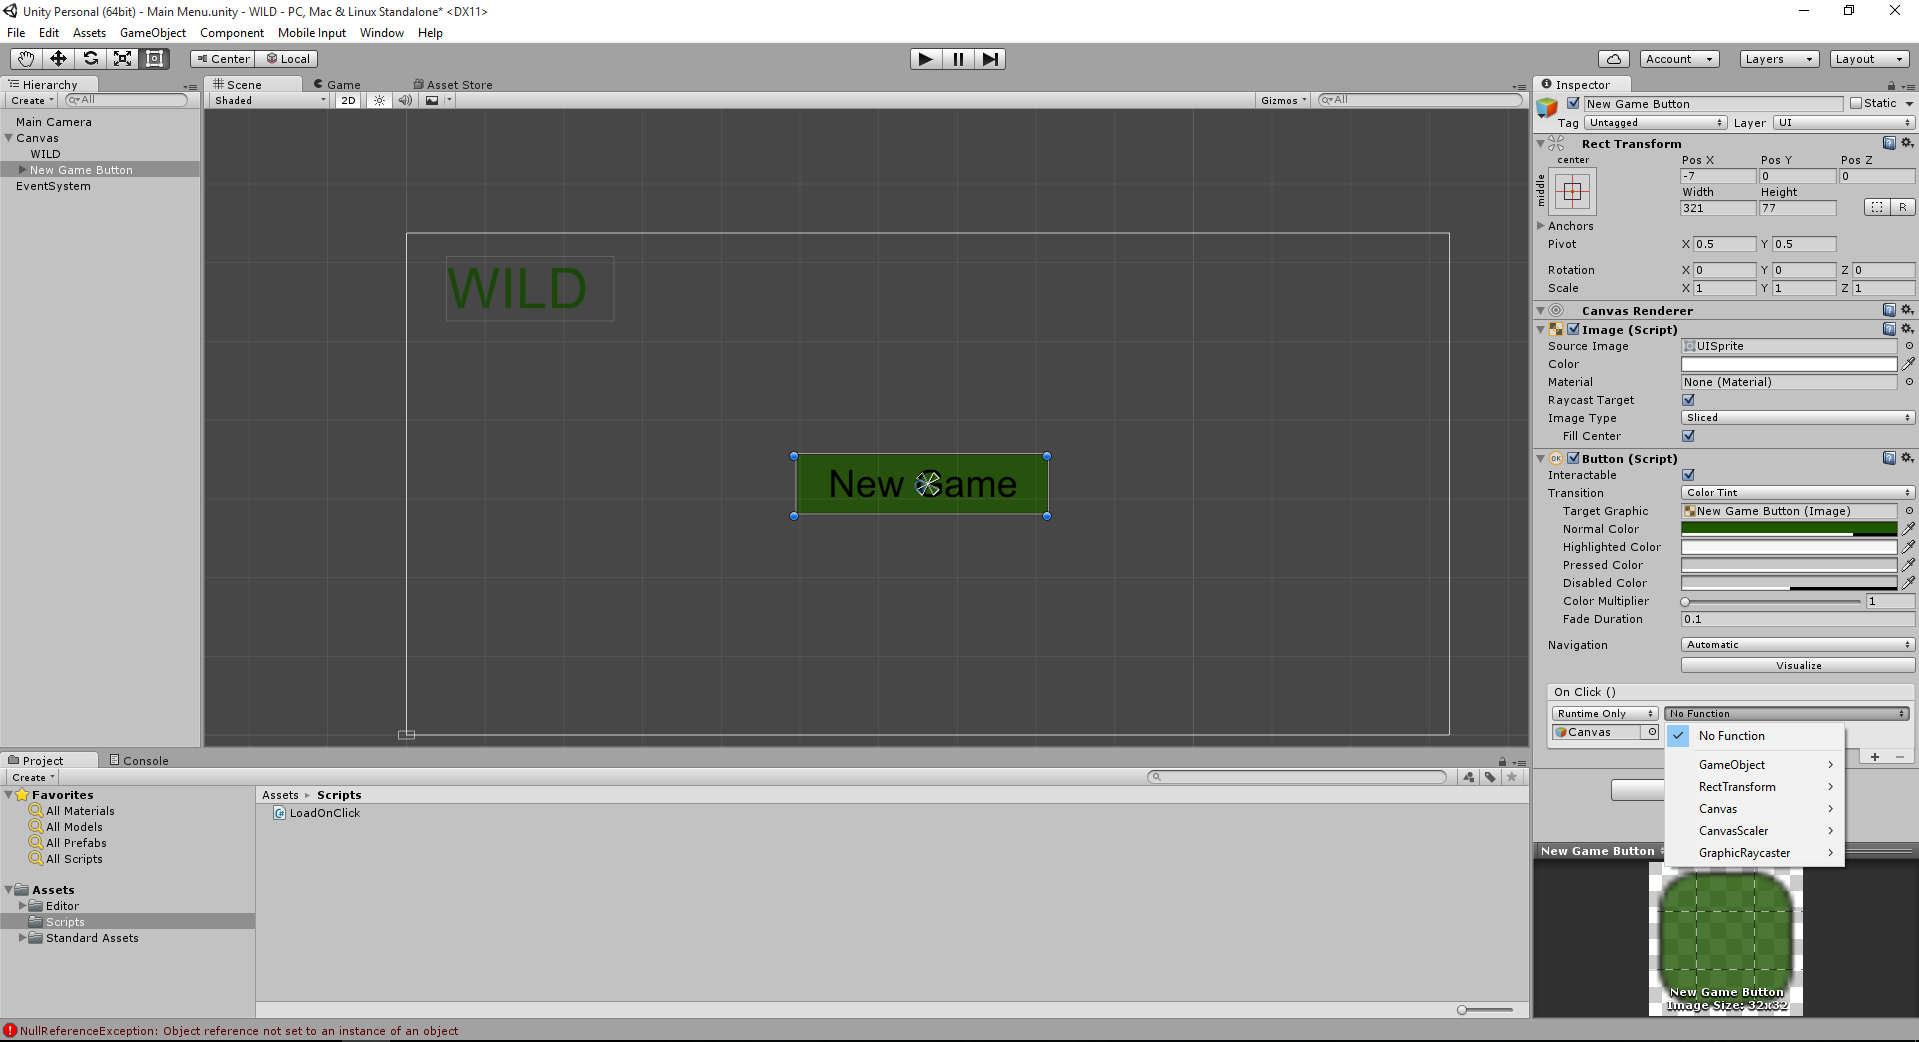The height and width of the screenshot is (1042, 1919).
Task: Disable Image script component checkbox
Action: coord(1573,329)
